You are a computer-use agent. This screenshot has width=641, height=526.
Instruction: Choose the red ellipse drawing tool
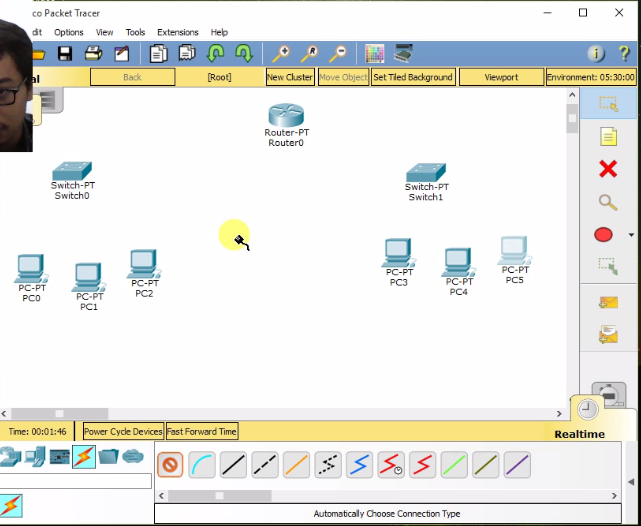[x=603, y=235]
